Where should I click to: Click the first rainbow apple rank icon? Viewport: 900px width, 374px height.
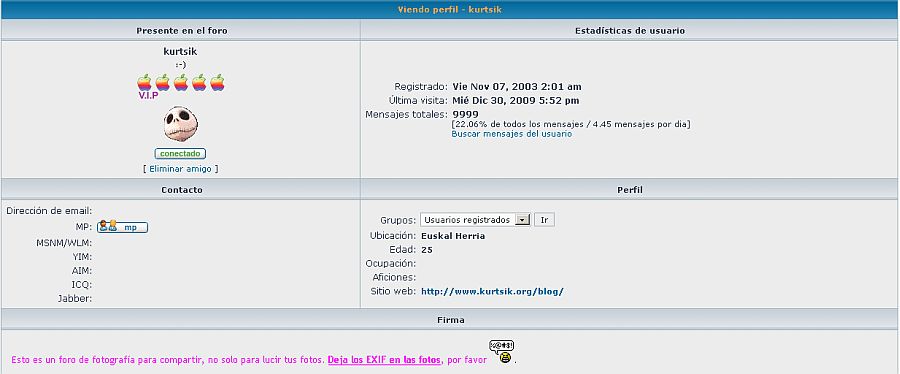click(144, 83)
